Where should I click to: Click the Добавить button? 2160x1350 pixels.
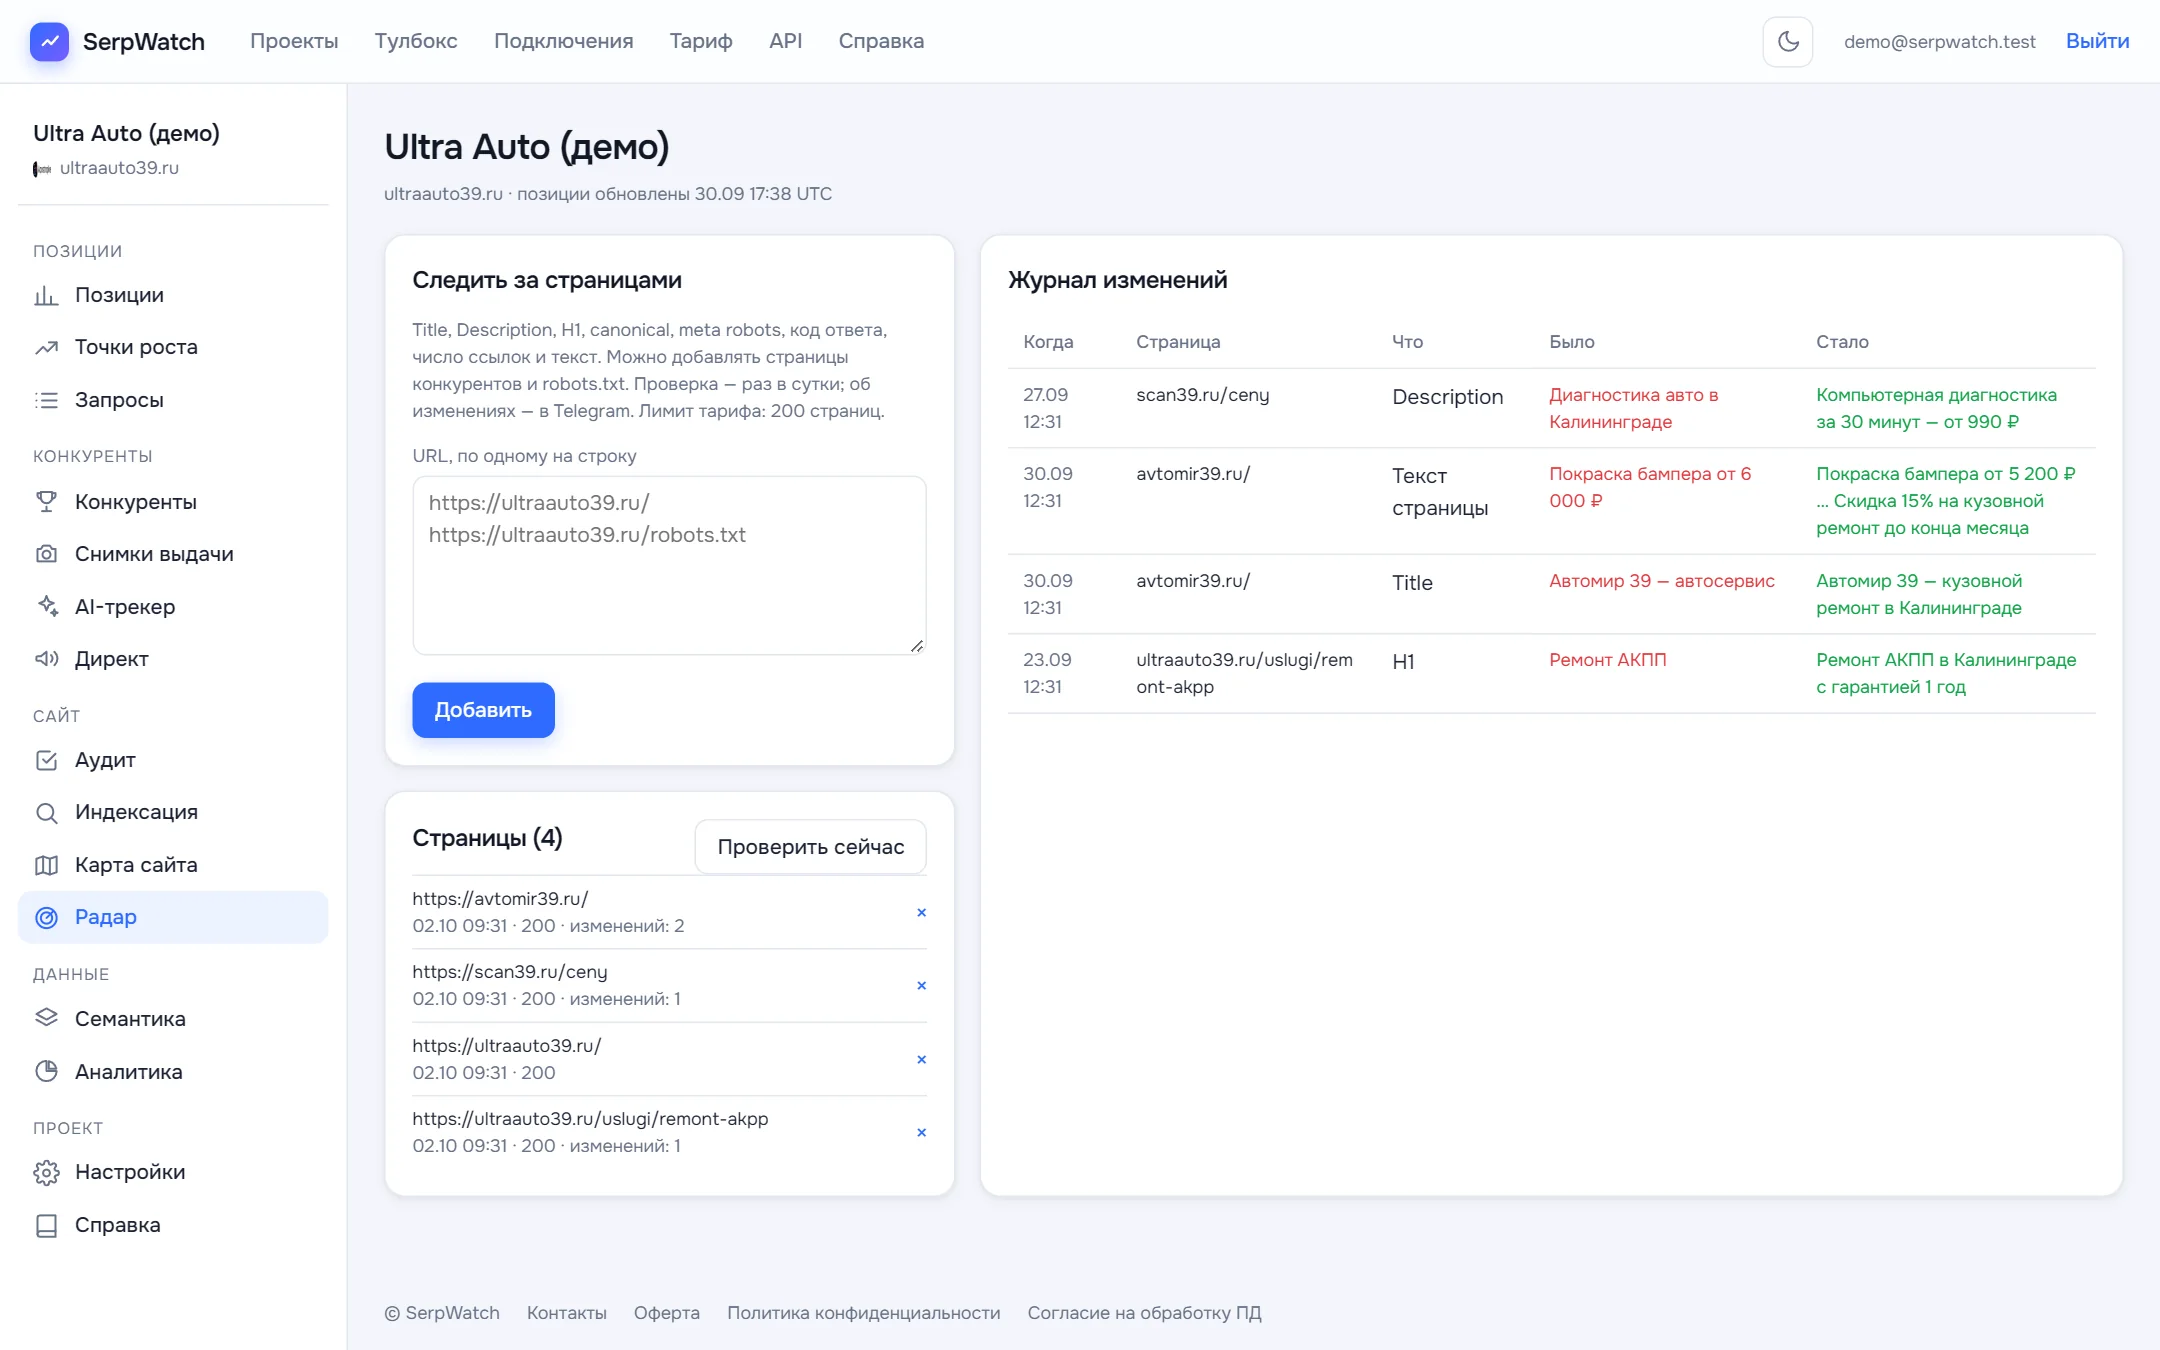483,710
